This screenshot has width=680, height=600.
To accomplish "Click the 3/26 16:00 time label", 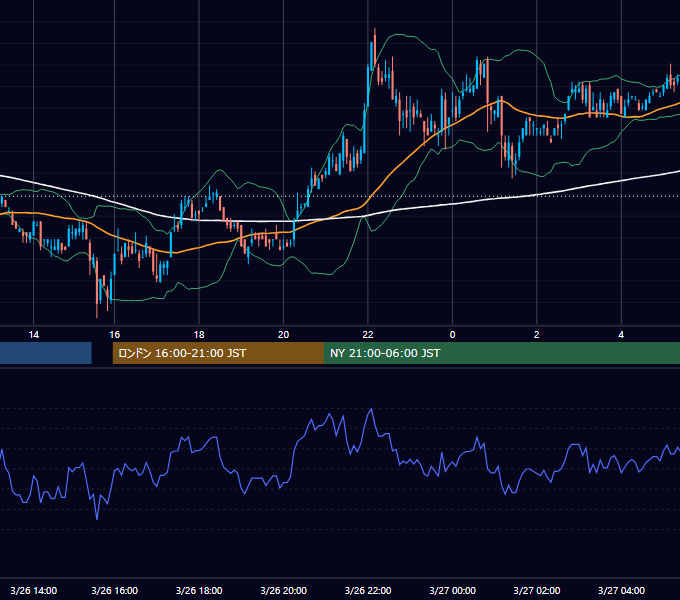I will coord(114,590).
